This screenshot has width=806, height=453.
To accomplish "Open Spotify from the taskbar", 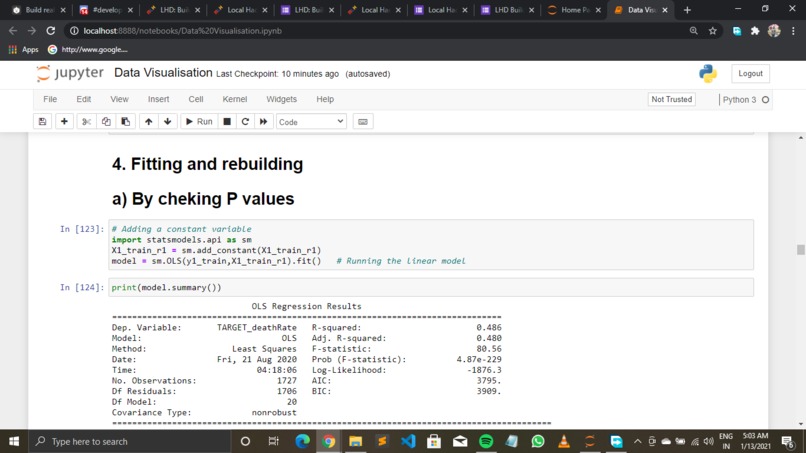I will pos(486,441).
